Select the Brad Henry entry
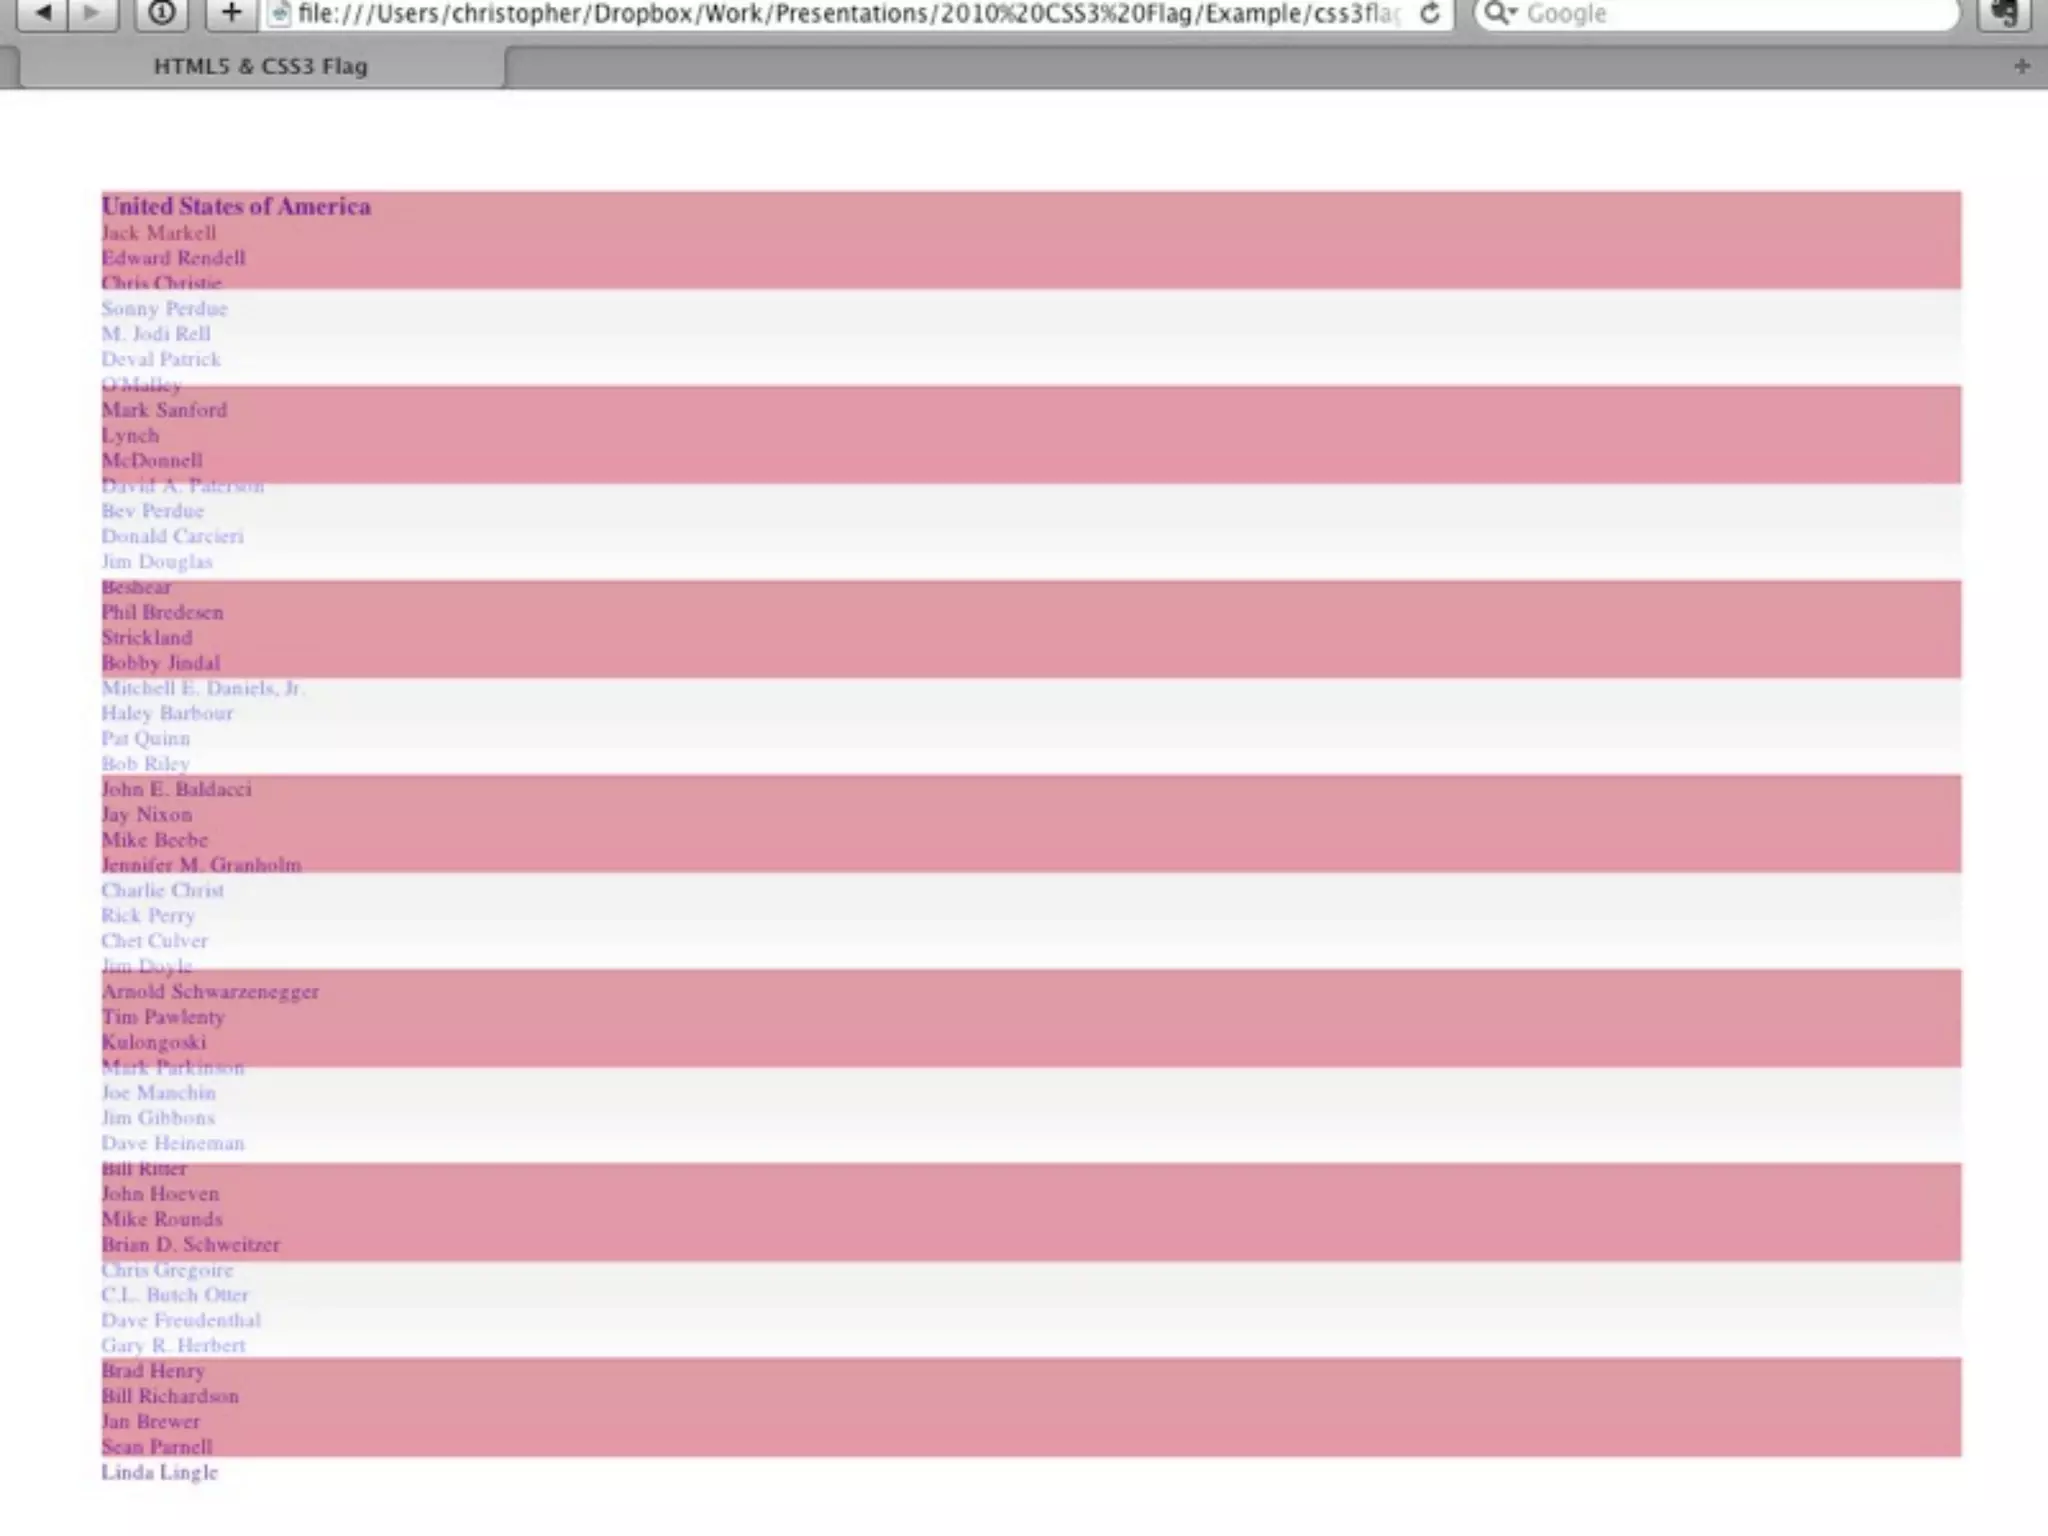This screenshot has height=1536, width=2048. point(153,1371)
